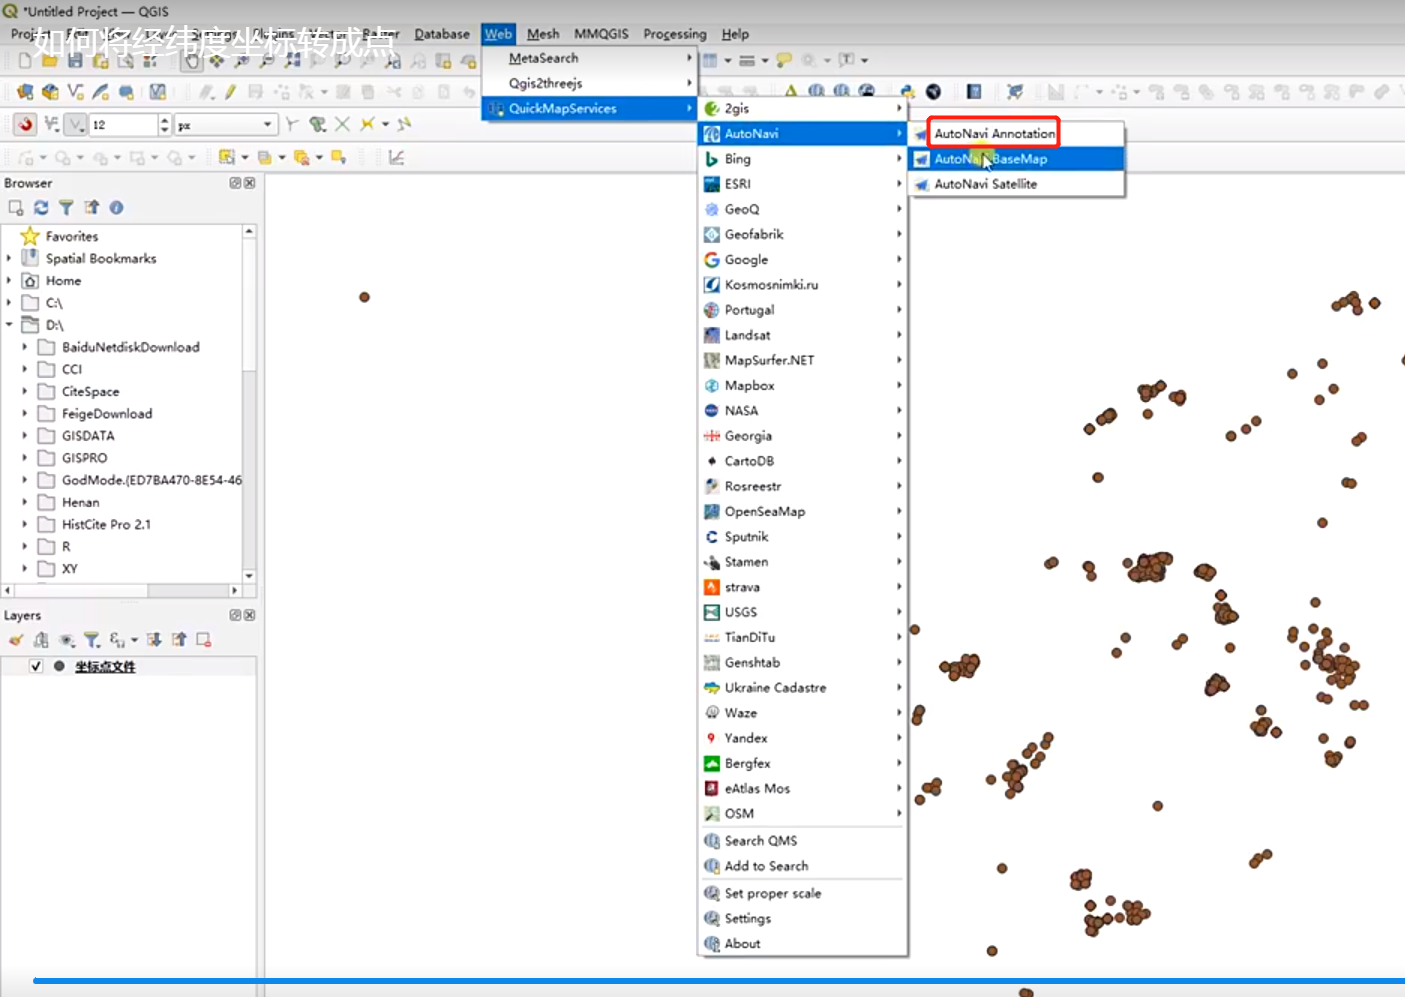
Task: Open the Layer Styling panel brush icon
Action: (x=16, y=640)
